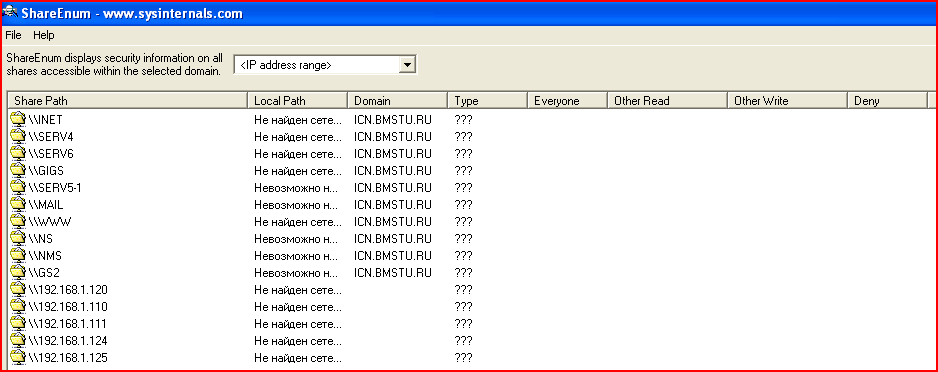Viewport: 938px width, 372px height.
Task: Select the \\192.168.1.124 share path text
Action: 68,341
